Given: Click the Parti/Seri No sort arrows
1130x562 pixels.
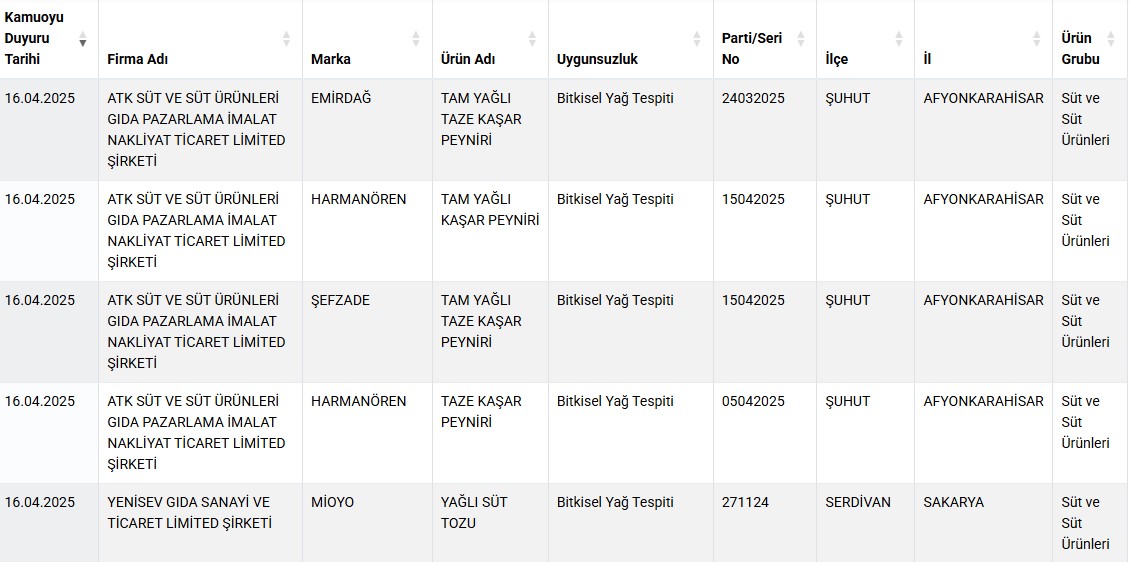Looking at the screenshot, I should (801, 39).
